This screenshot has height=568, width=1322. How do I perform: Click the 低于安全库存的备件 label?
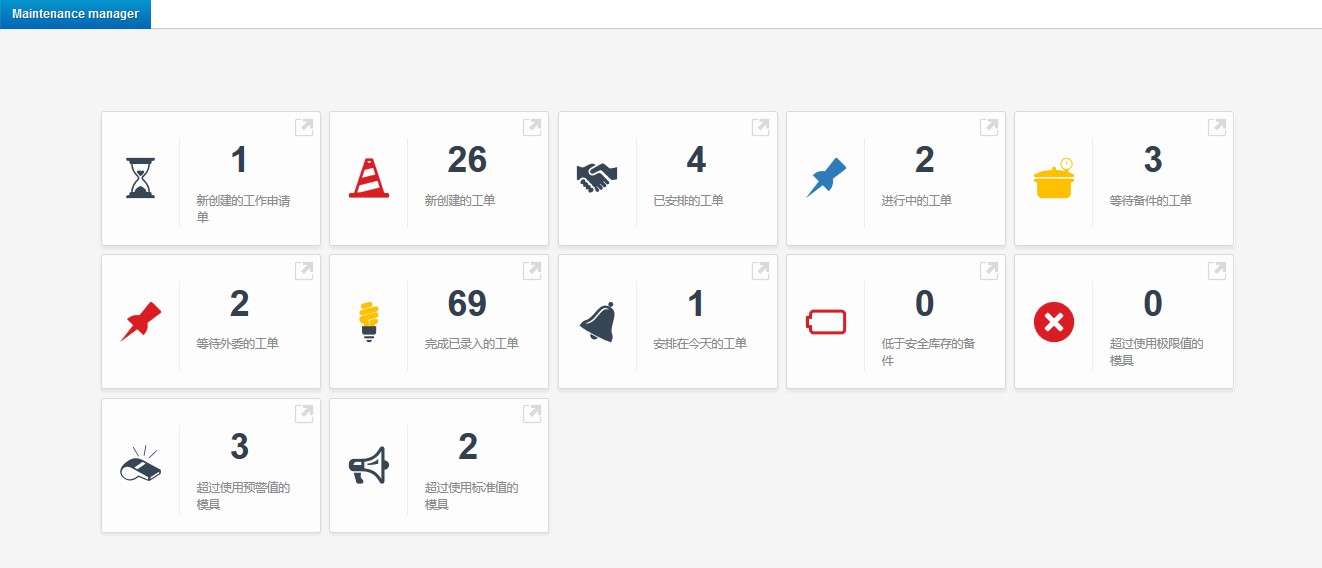point(928,352)
